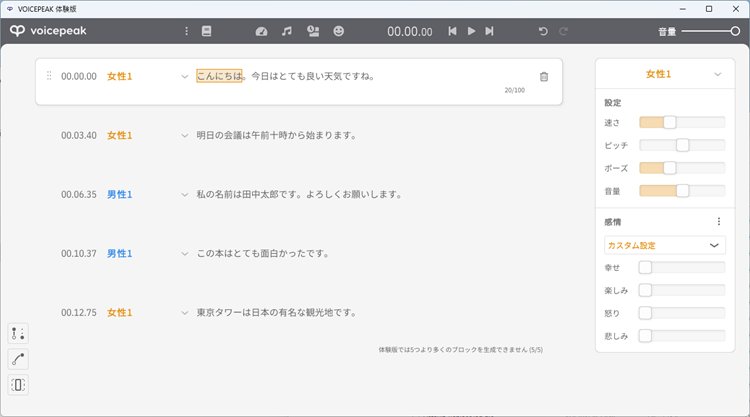The image size is (750, 417).
Task: Adjust the 怒り emotion slider
Action: 682,313
